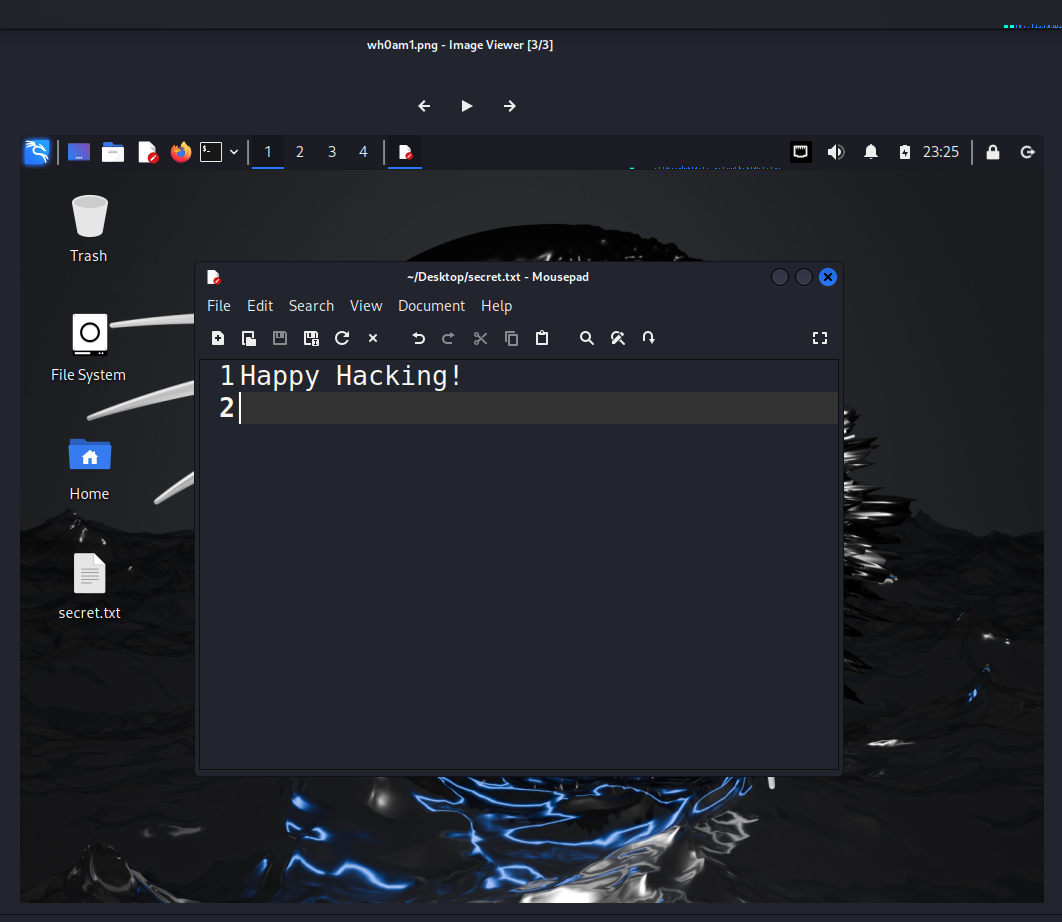
Task: Open the power manager battery icon
Action: point(905,152)
